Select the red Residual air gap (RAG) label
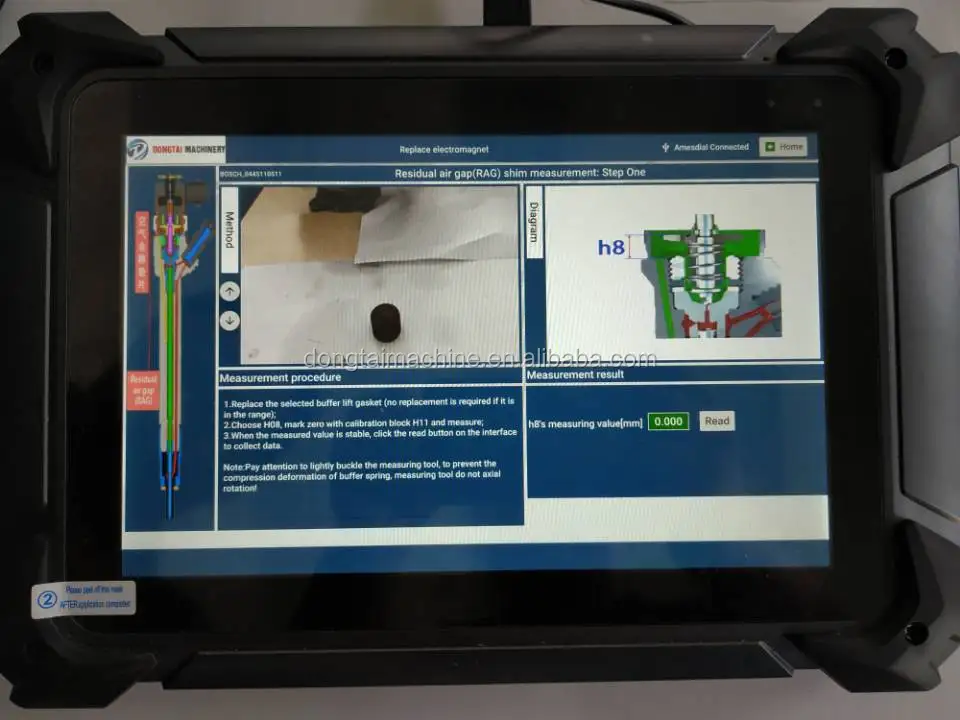 click(143, 390)
